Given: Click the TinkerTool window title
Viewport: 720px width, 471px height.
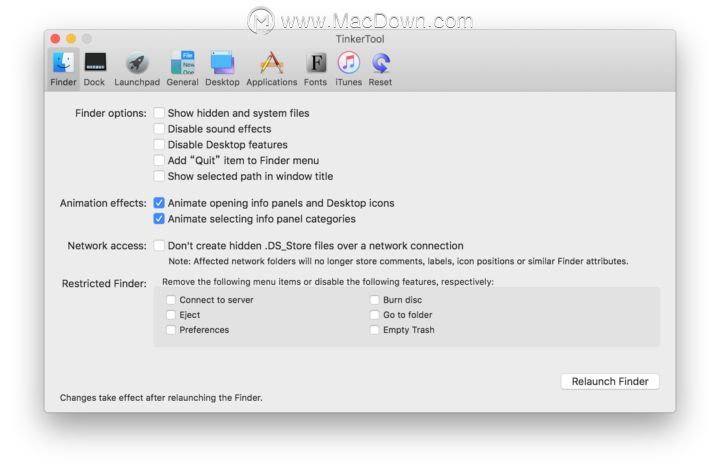Looking at the screenshot, I should 360,39.
